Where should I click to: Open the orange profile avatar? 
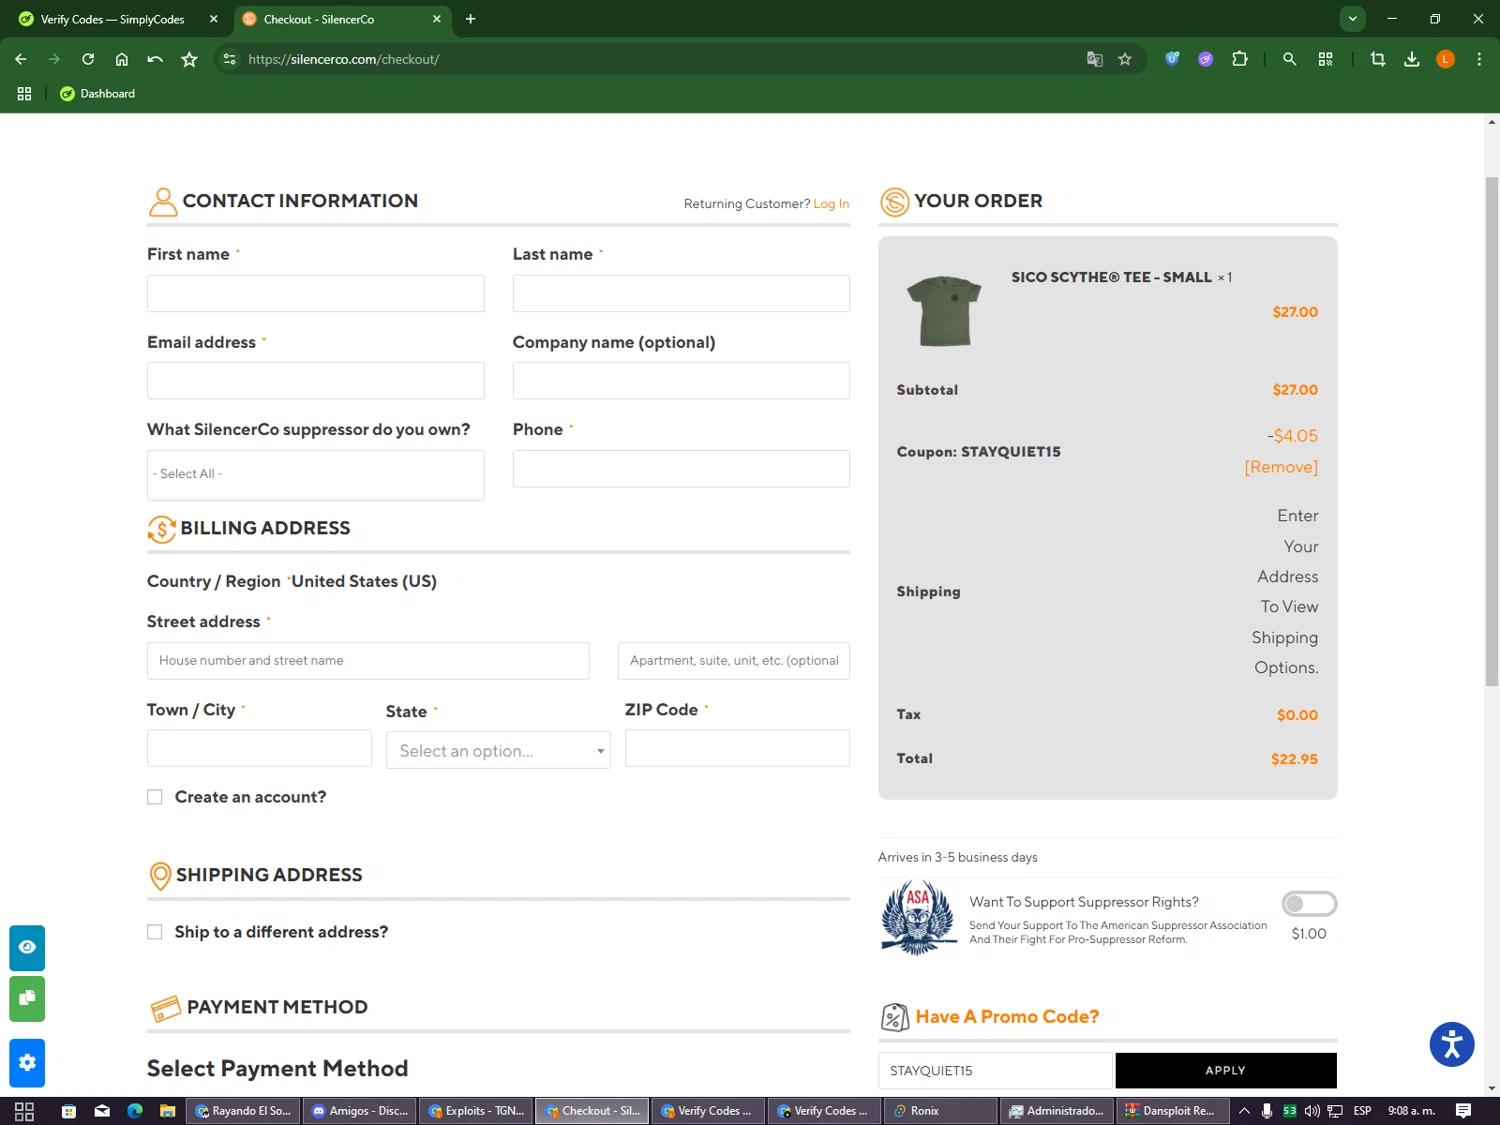click(1445, 59)
